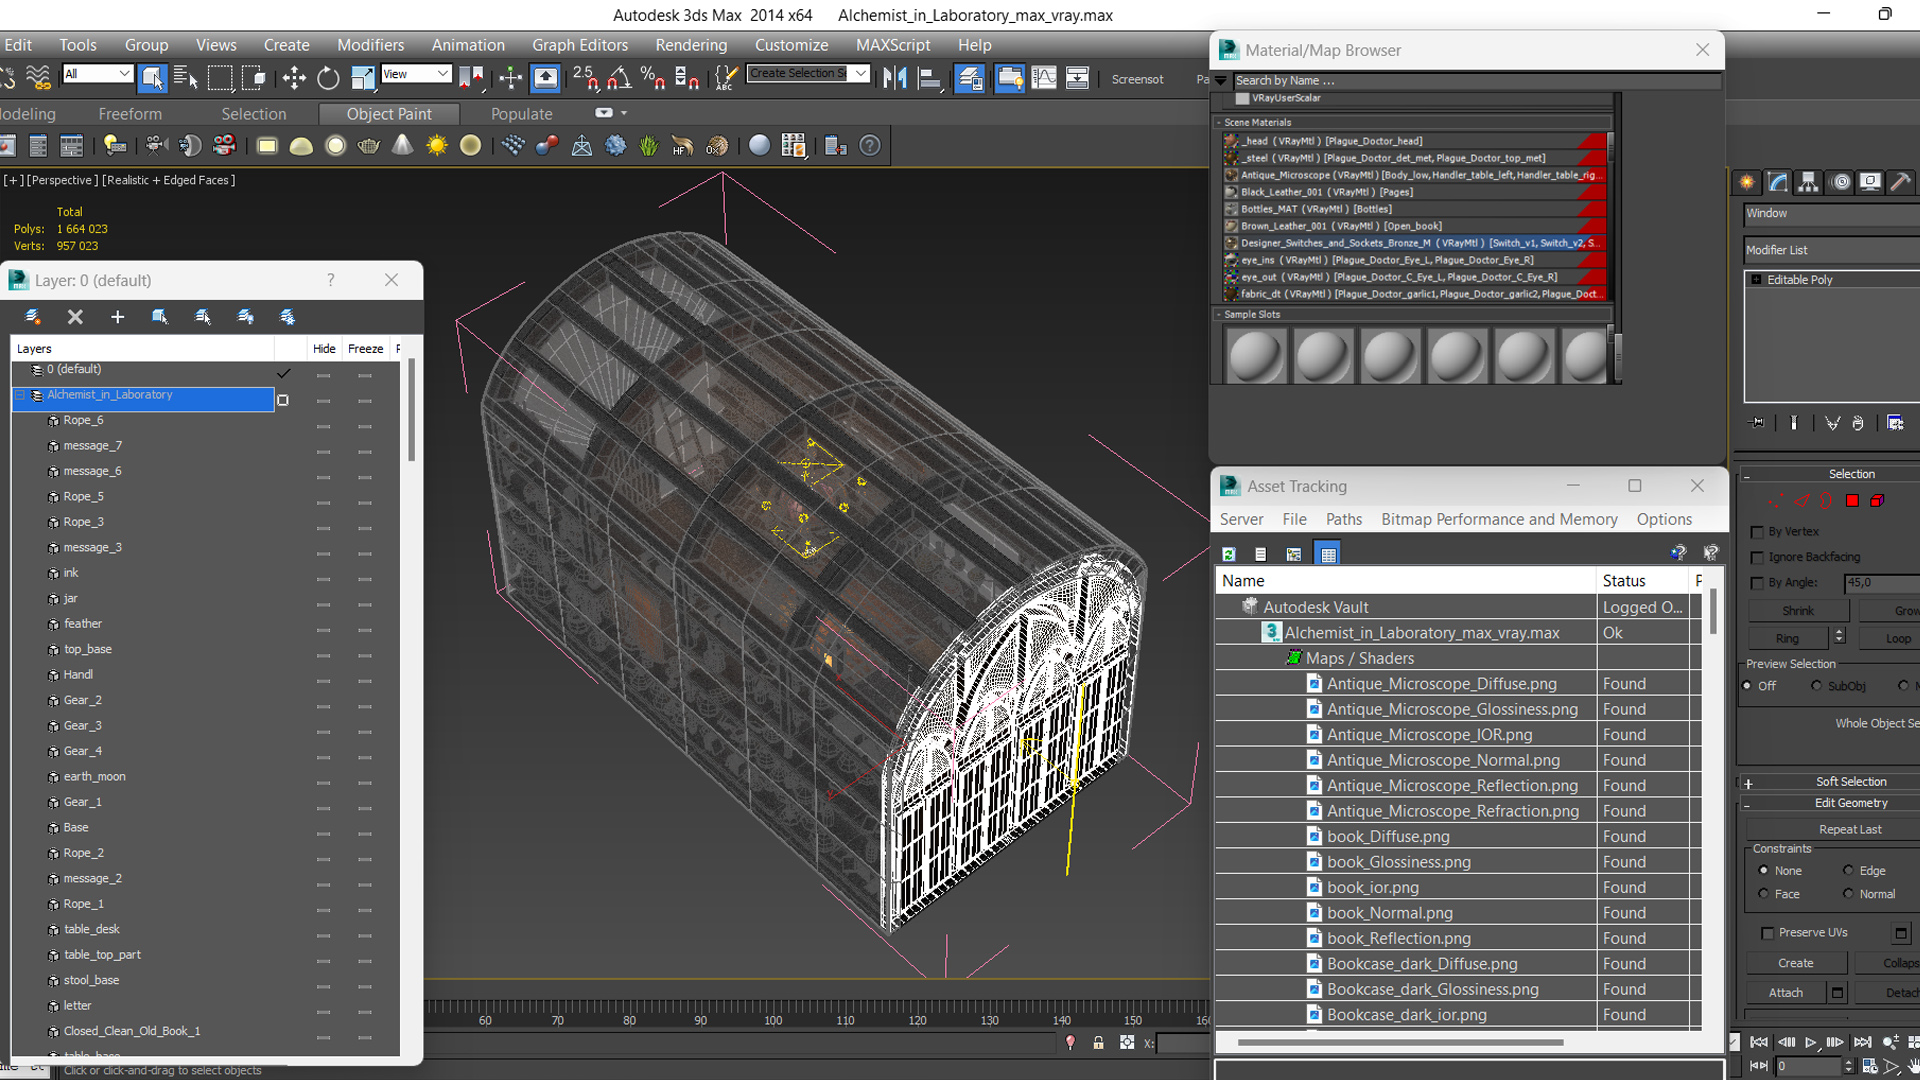The height and width of the screenshot is (1080, 1920).
Task: Click the Search by Name field
Action: tap(1477, 81)
